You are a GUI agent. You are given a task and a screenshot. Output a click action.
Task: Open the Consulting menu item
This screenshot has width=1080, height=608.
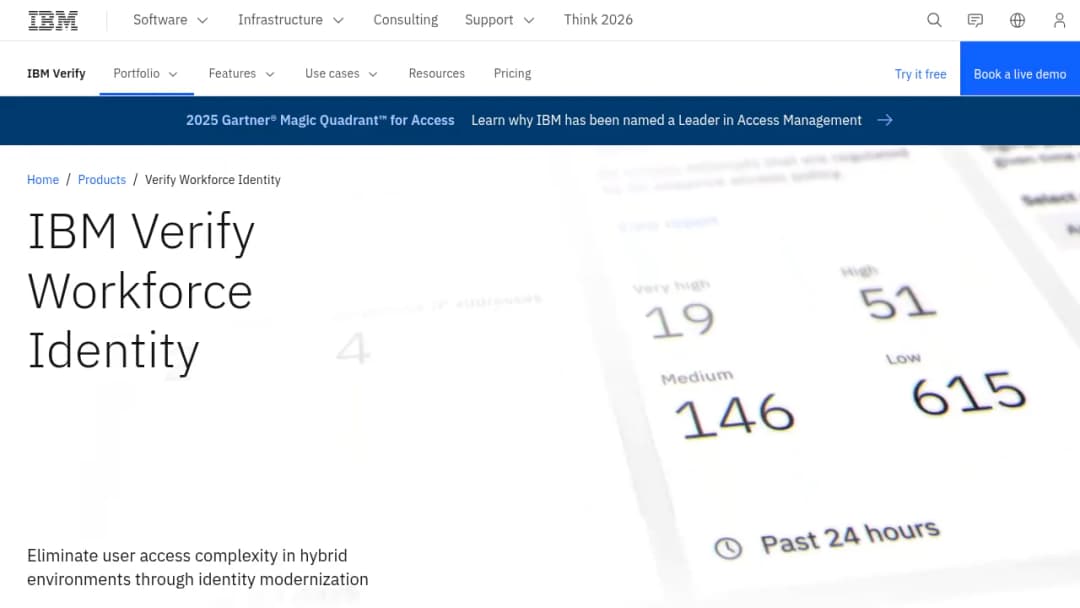coord(406,20)
